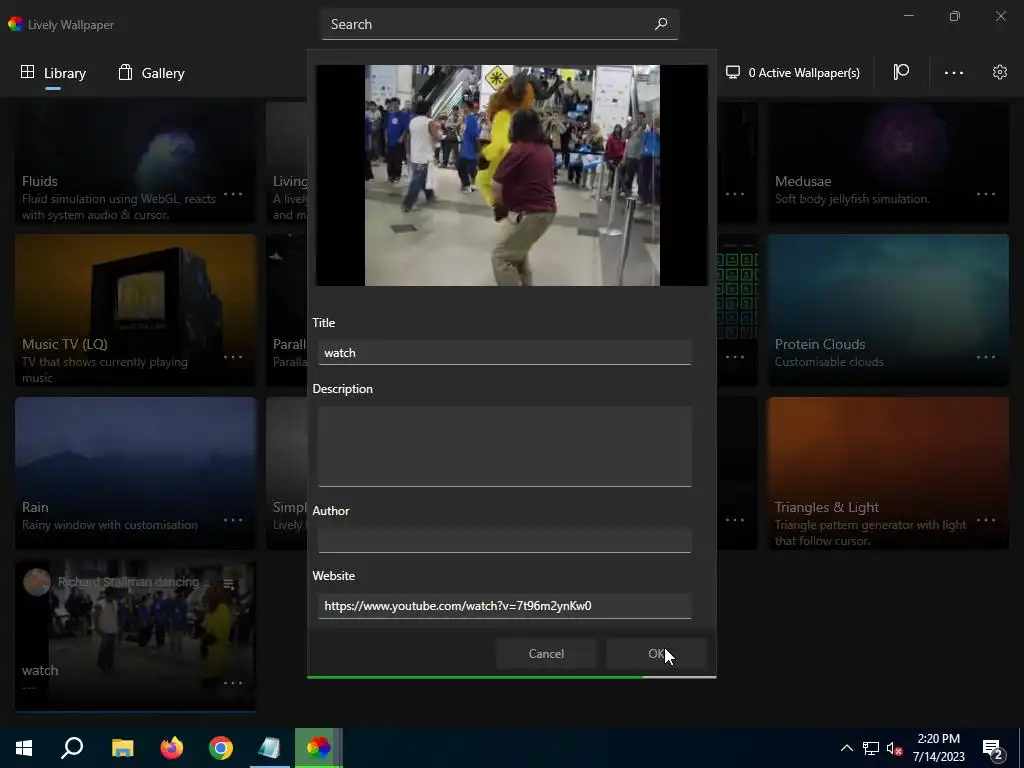Cancel the wallpaper import dialog
The width and height of the screenshot is (1024, 768).
click(x=546, y=654)
